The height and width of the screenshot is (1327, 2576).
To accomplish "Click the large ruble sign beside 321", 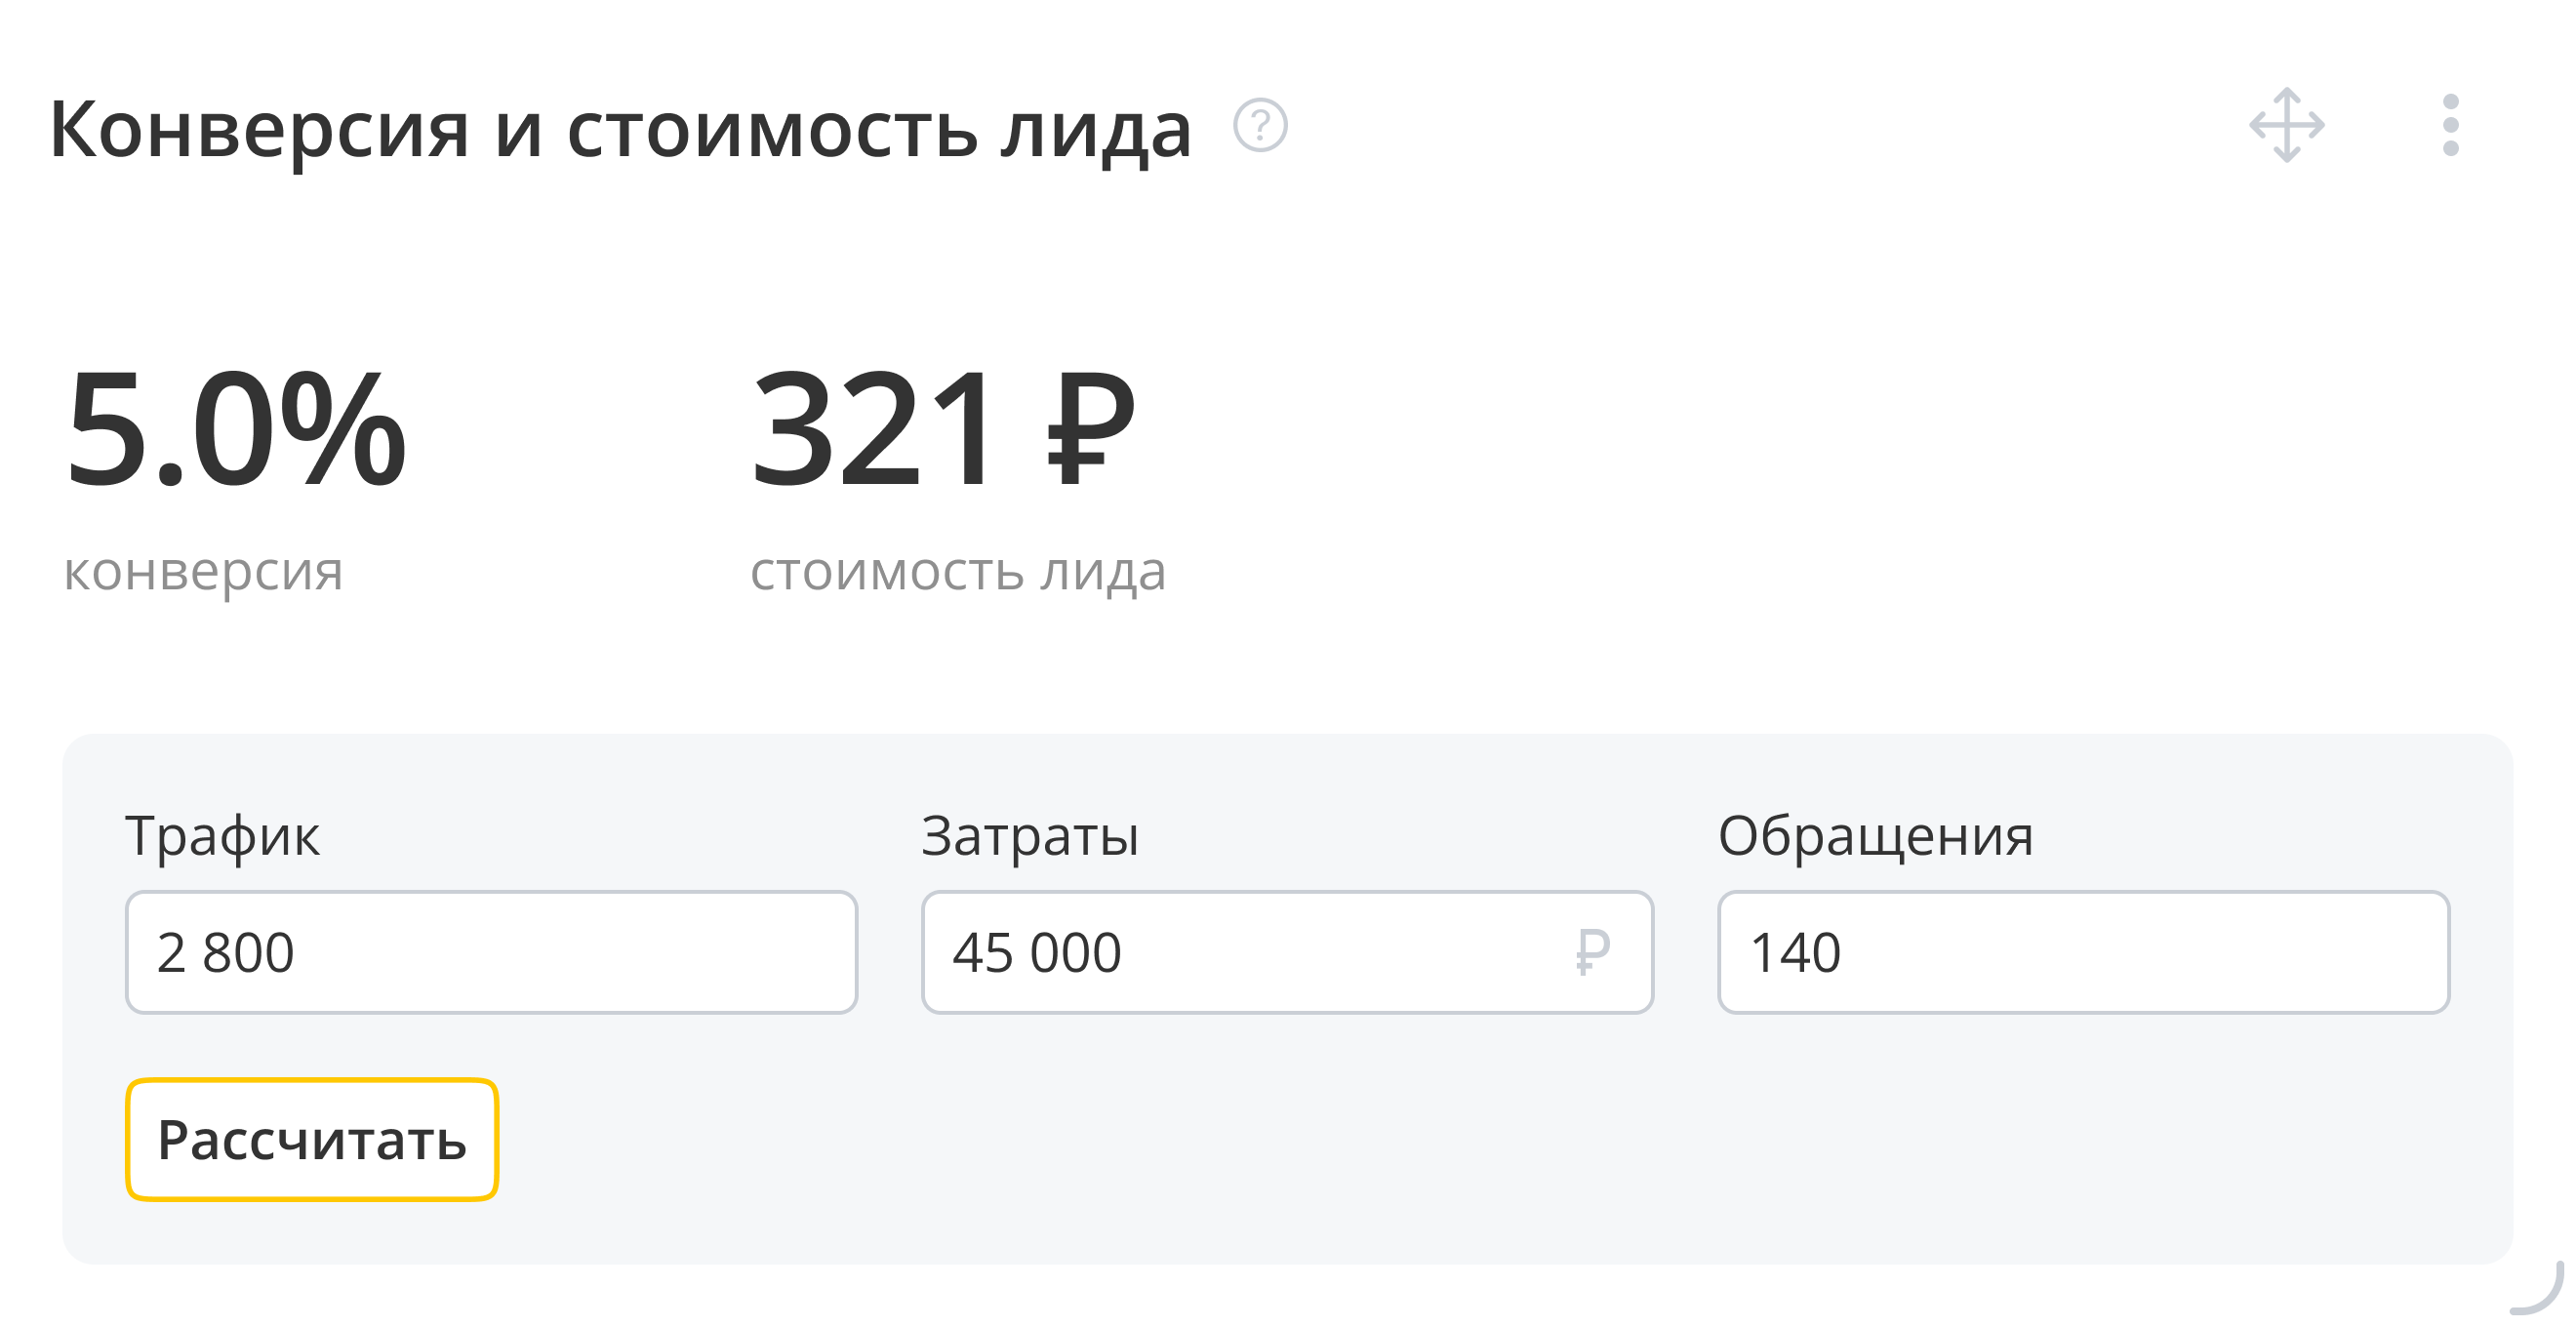I will pyautogui.click(x=1090, y=430).
